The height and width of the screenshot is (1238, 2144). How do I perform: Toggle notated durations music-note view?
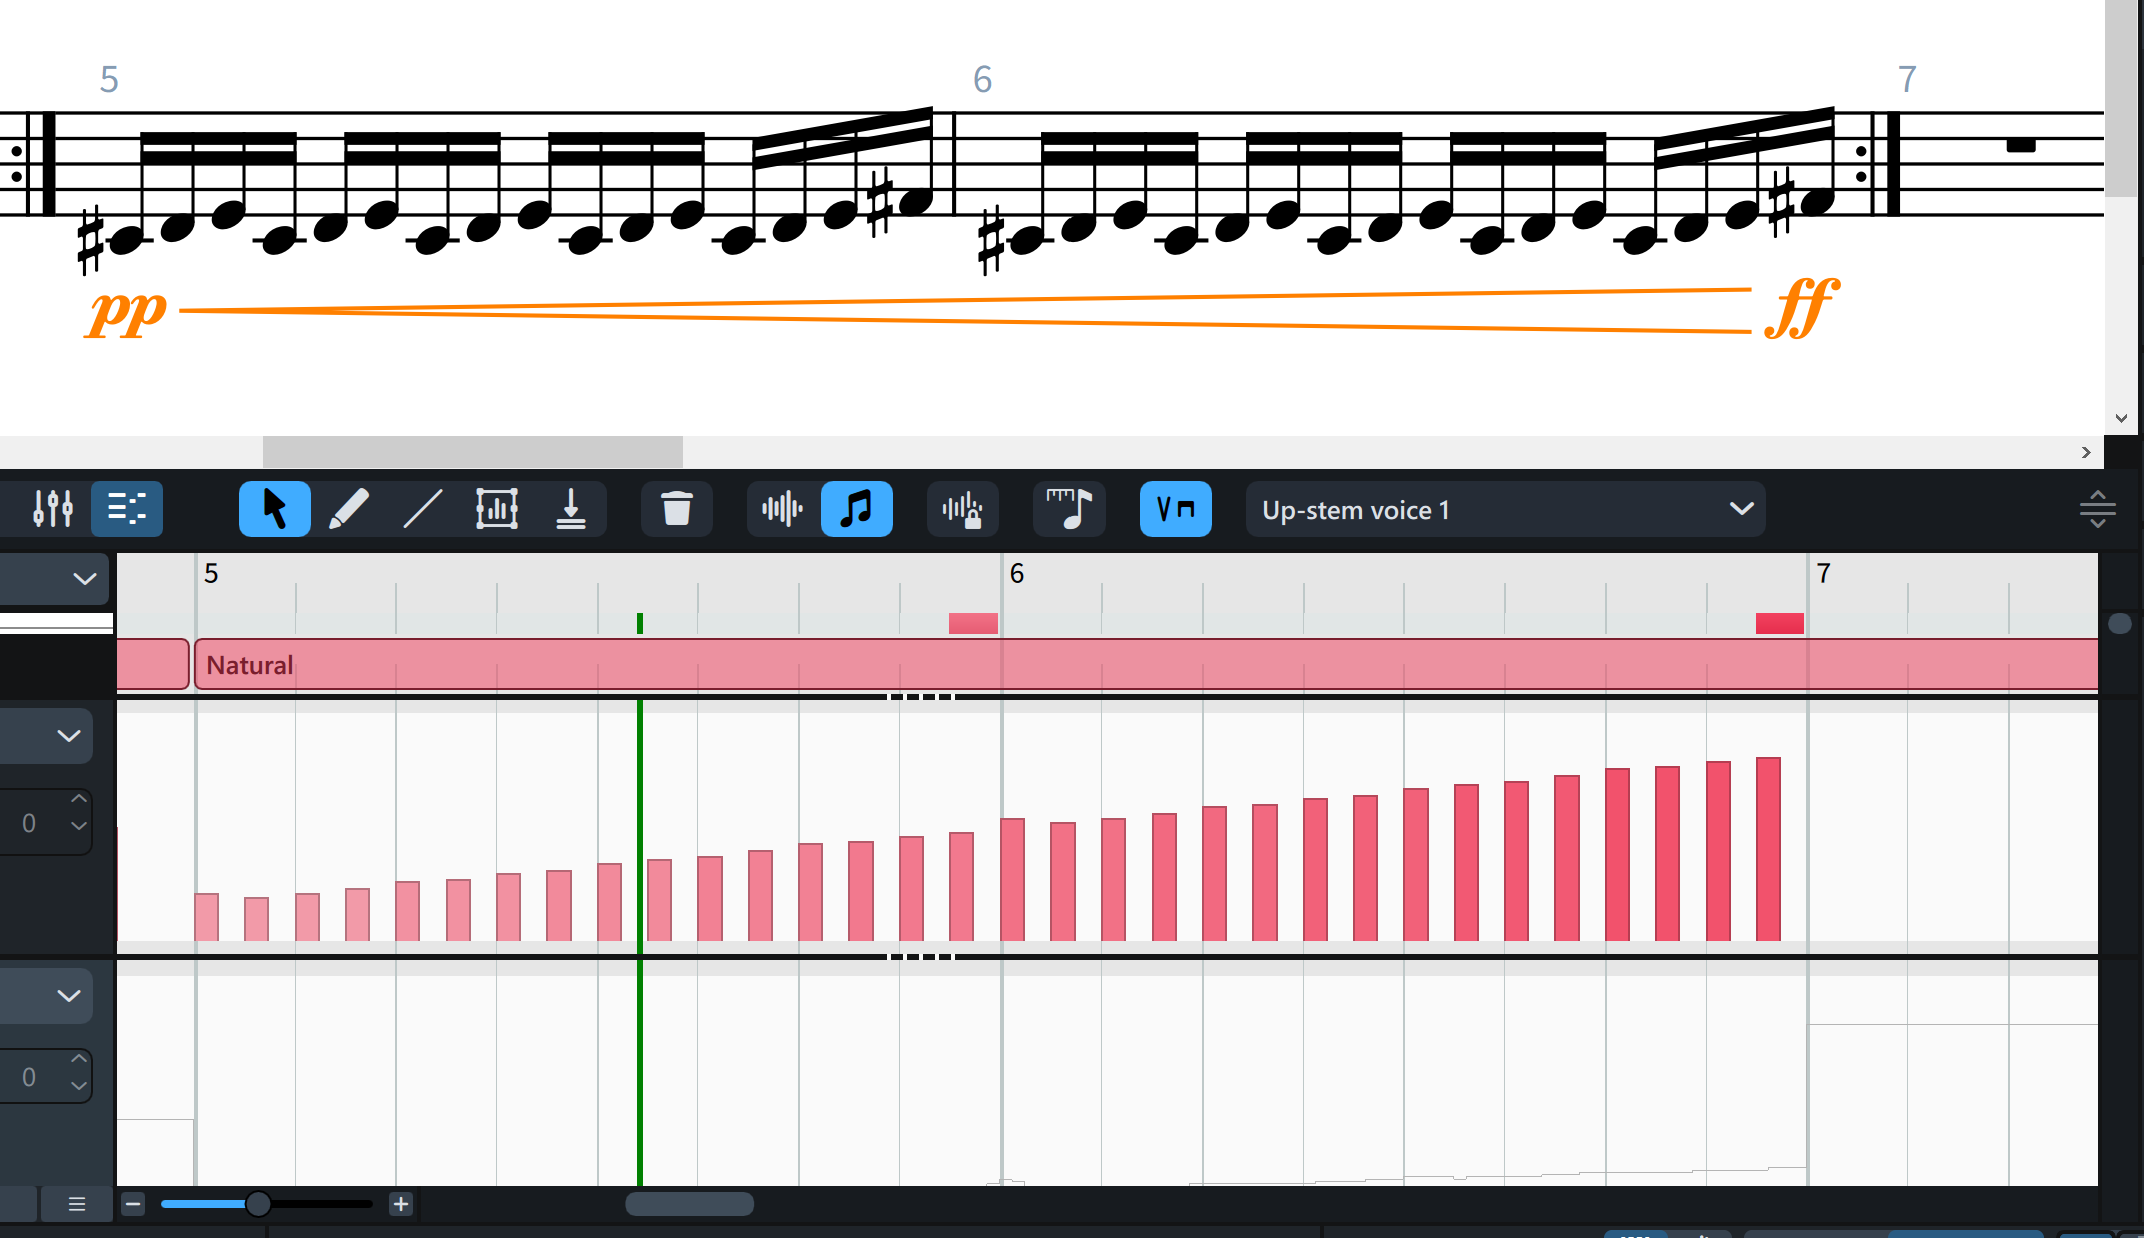click(856, 509)
